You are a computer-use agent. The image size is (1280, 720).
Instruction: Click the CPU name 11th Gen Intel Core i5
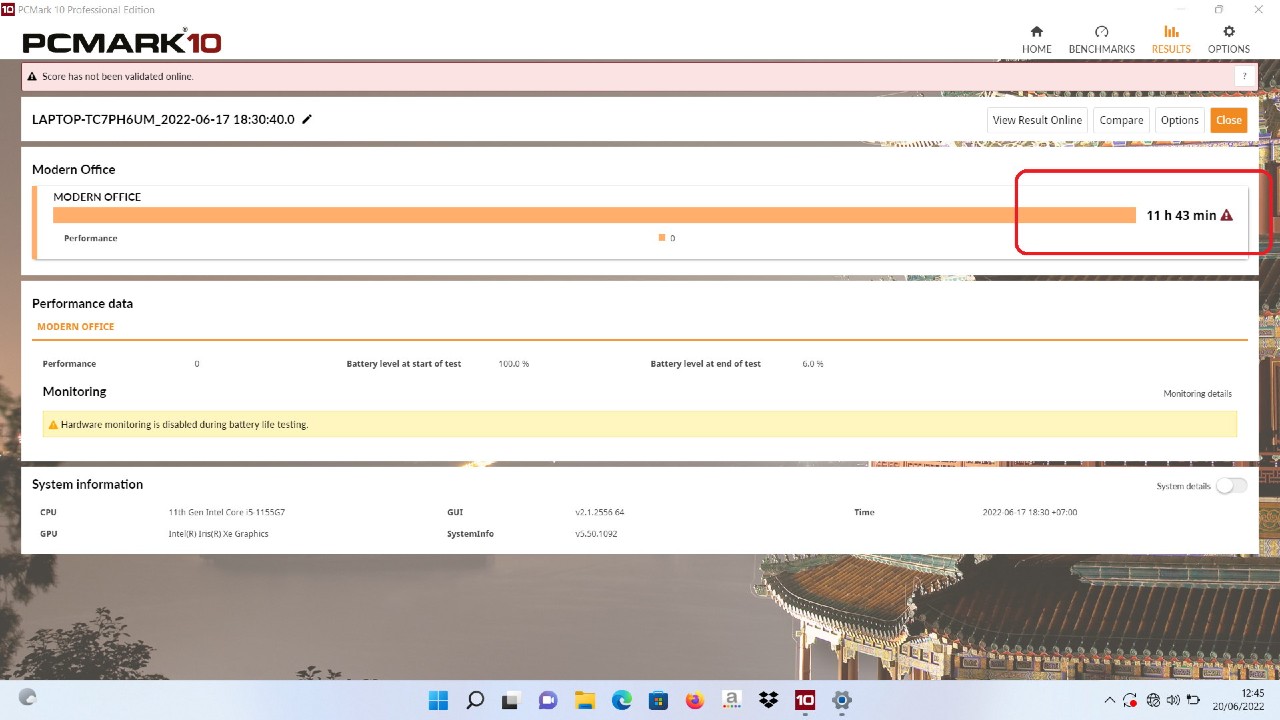[x=226, y=512]
